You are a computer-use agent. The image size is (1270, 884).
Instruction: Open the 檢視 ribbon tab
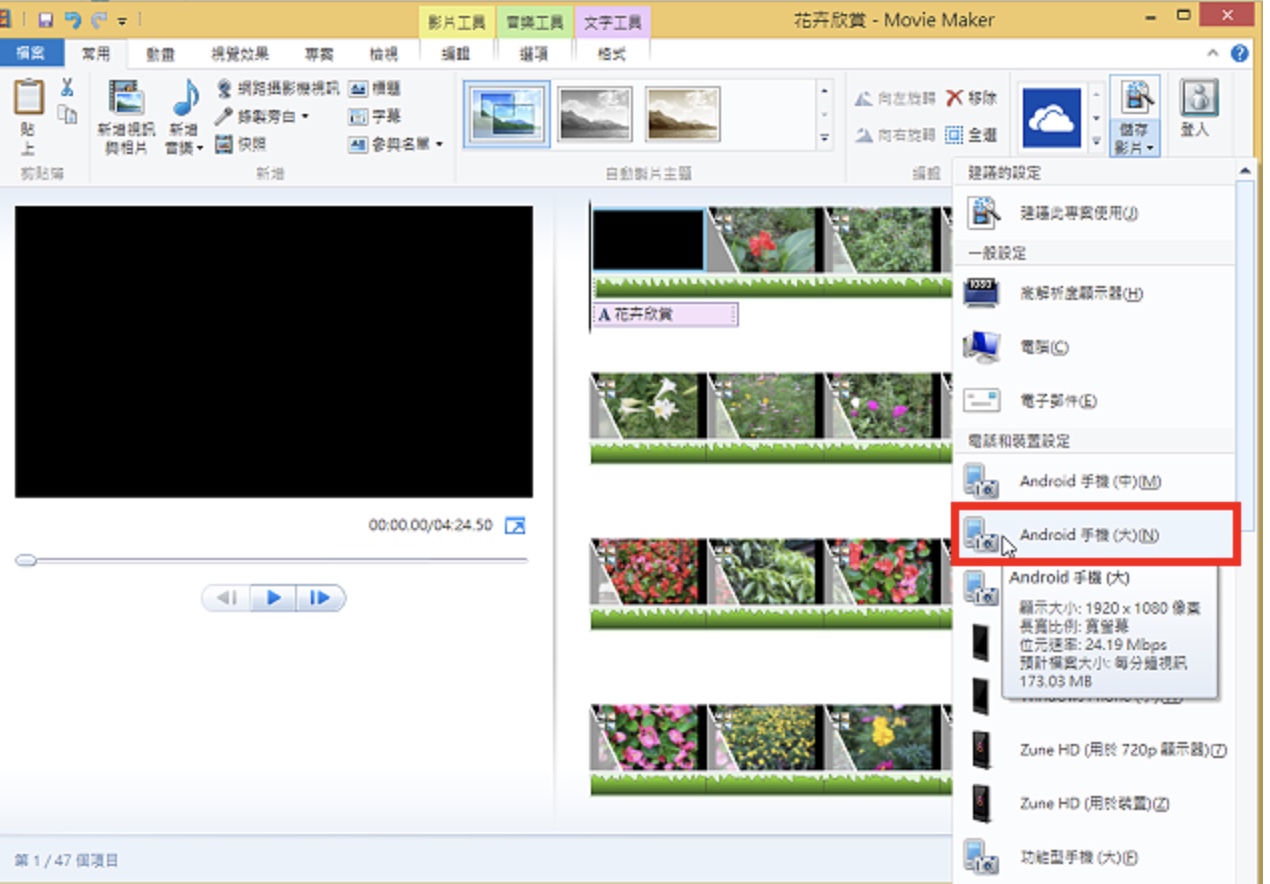coord(383,54)
